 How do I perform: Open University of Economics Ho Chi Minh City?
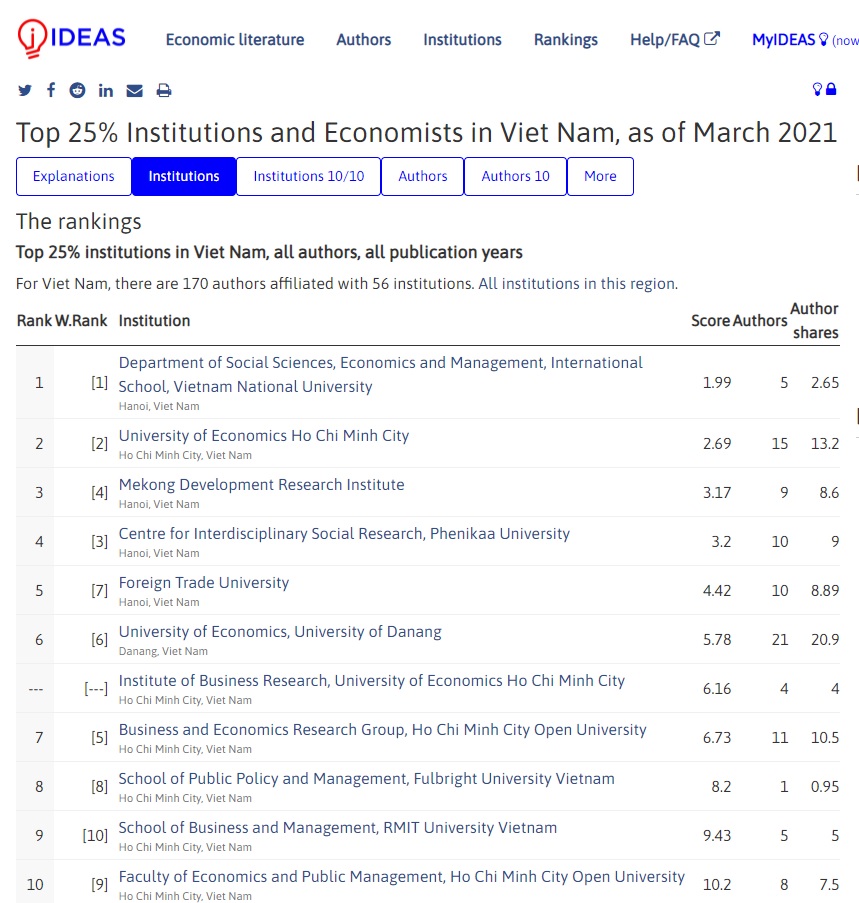click(264, 436)
